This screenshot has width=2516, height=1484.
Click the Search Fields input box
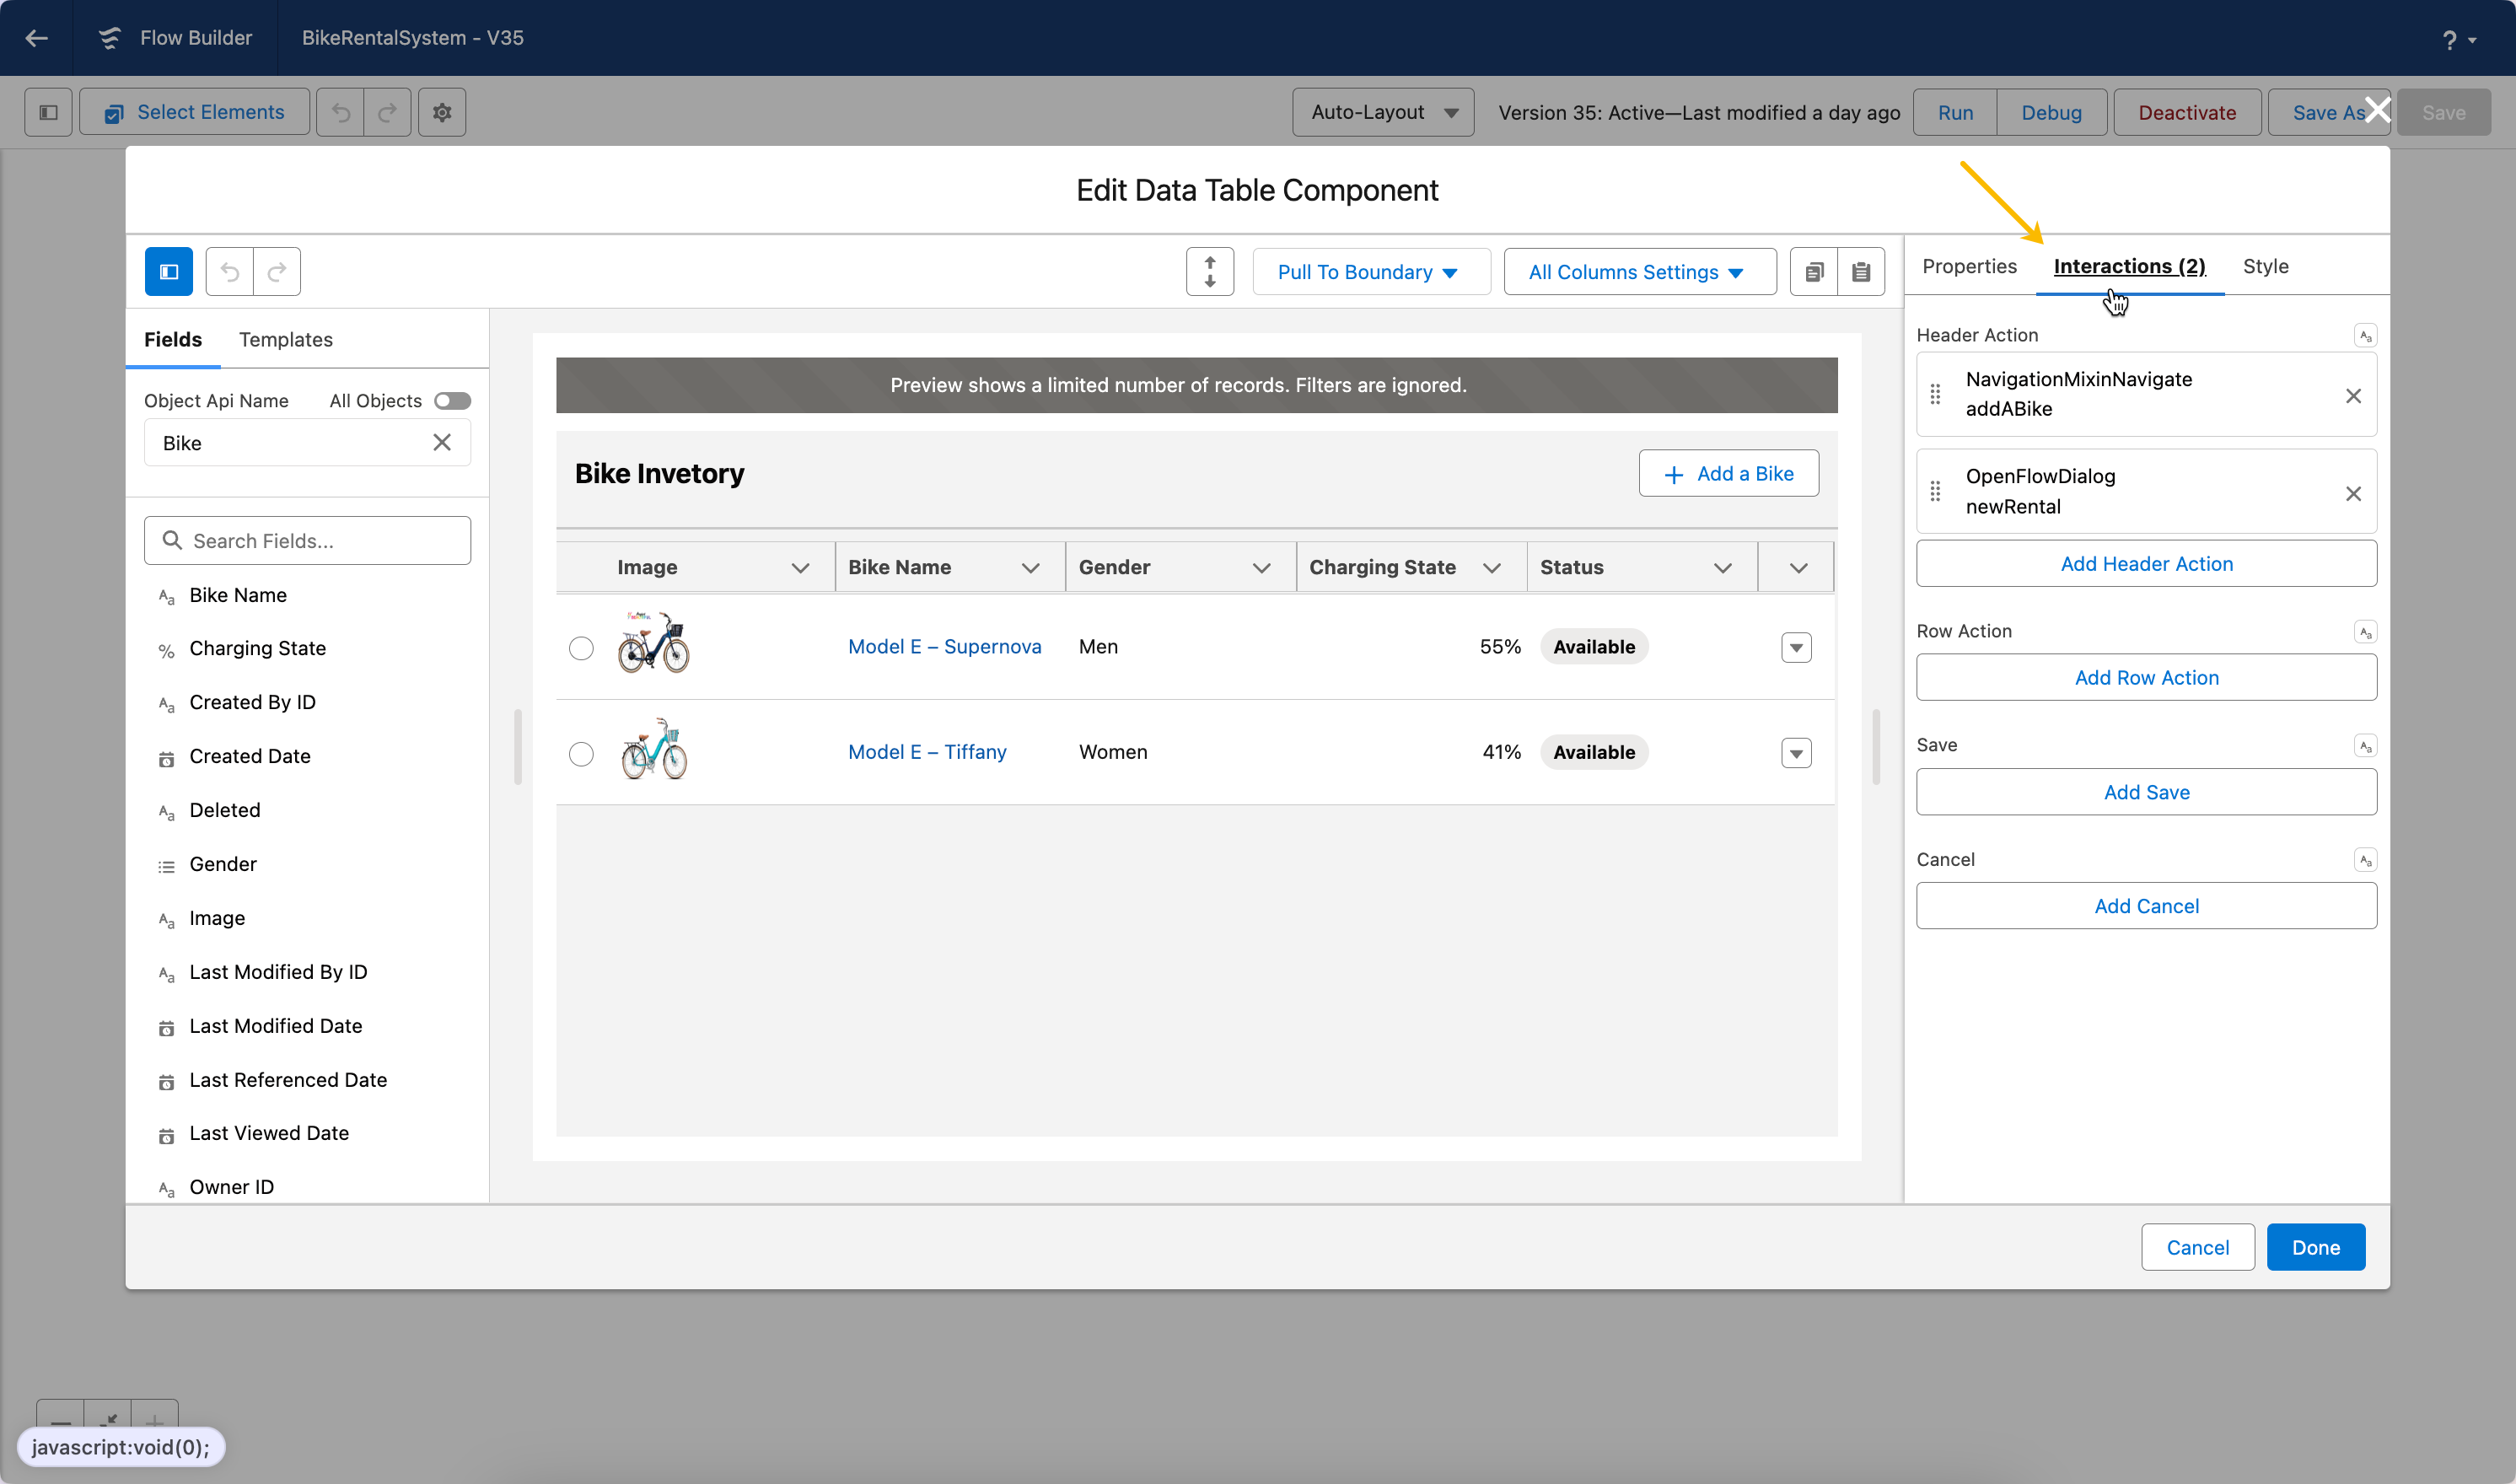(307, 541)
